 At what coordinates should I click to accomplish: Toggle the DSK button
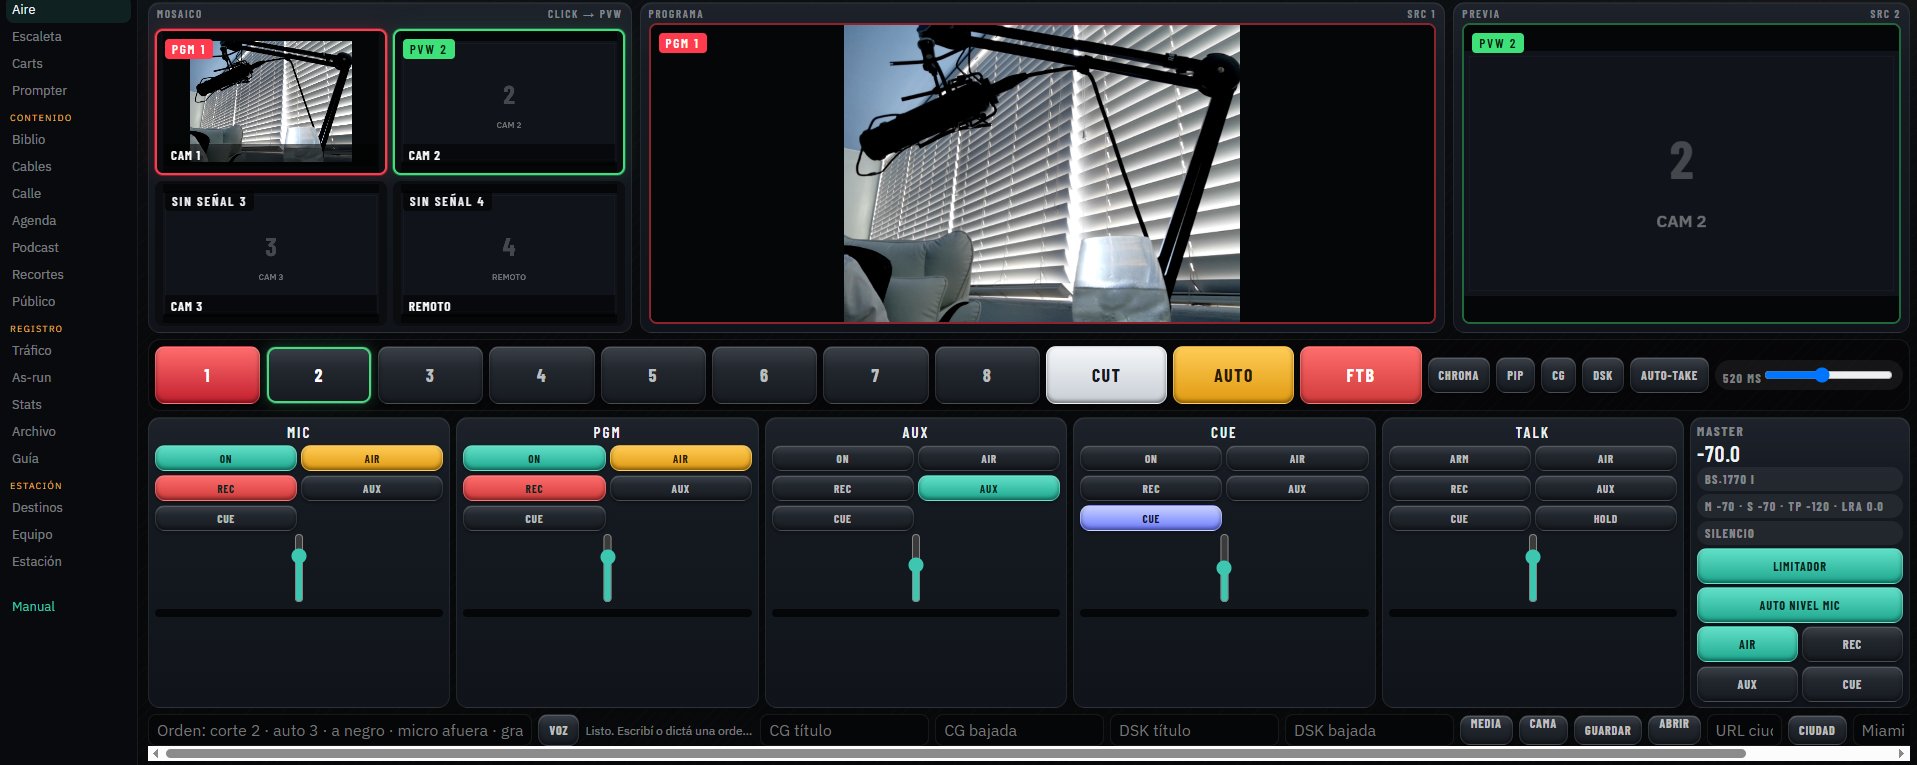click(1602, 375)
